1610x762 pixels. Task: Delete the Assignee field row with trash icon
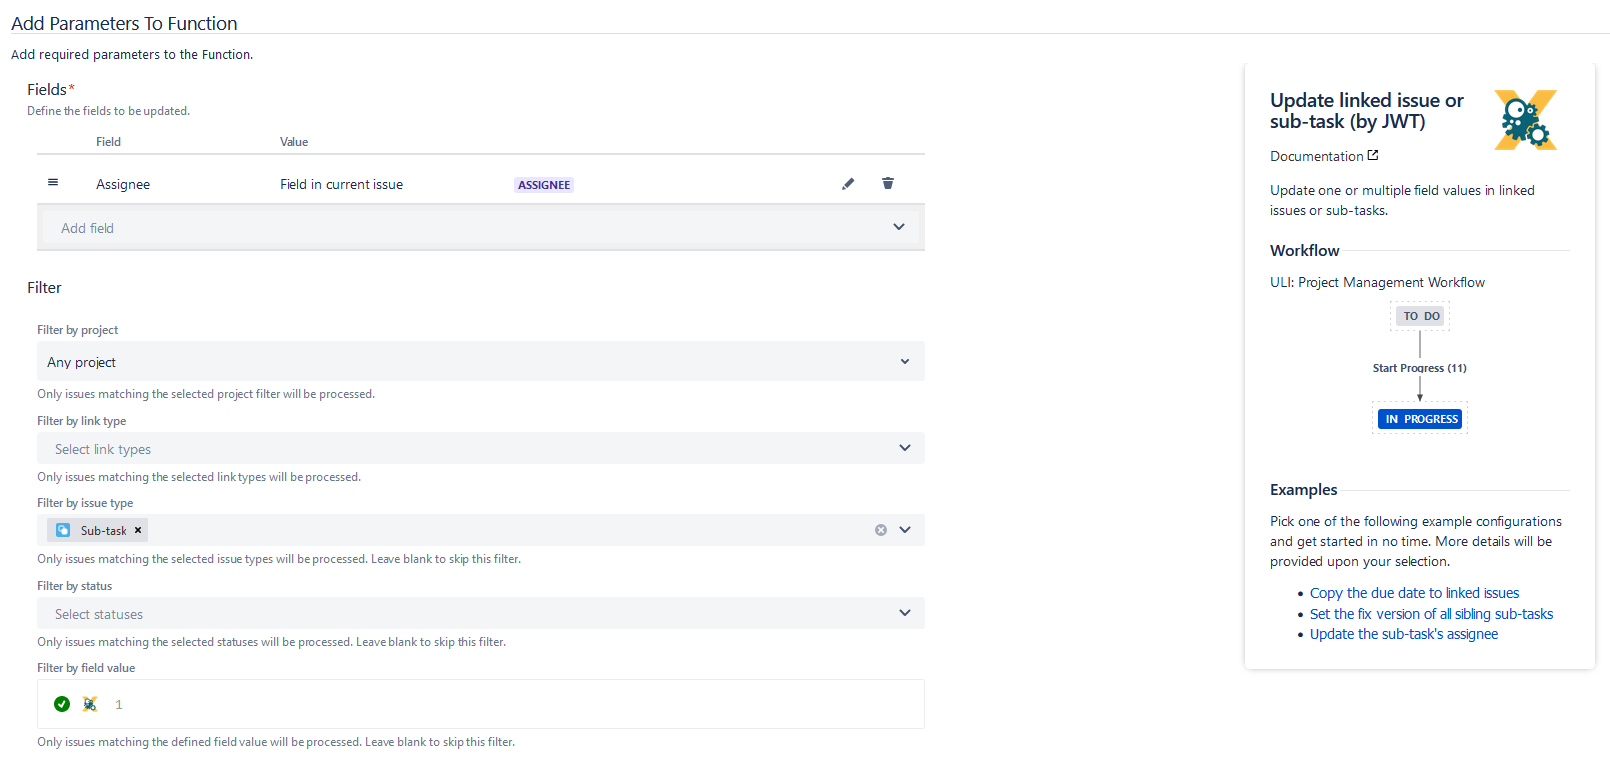pyautogui.click(x=888, y=183)
